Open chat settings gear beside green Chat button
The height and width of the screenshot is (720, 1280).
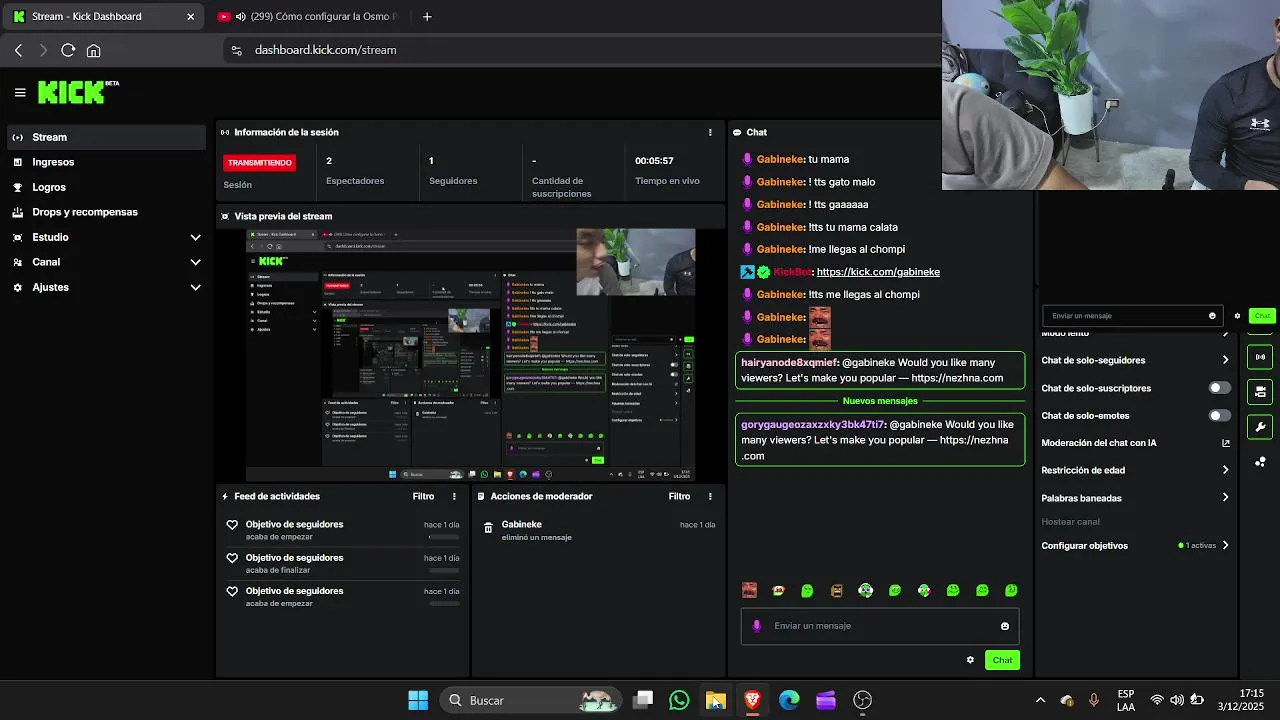tap(970, 660)
